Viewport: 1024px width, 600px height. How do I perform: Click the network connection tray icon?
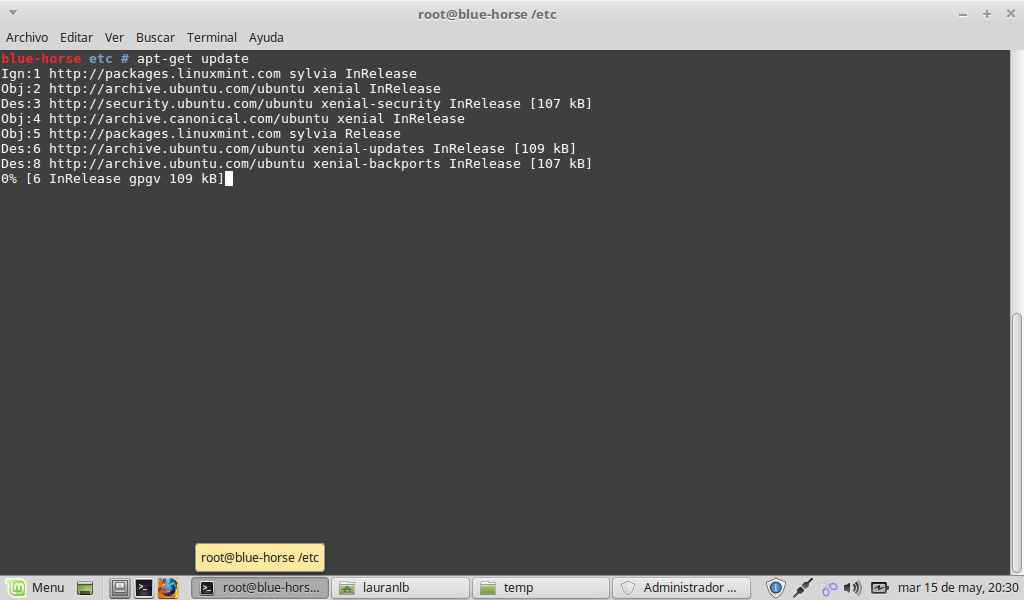click(802, 588)
